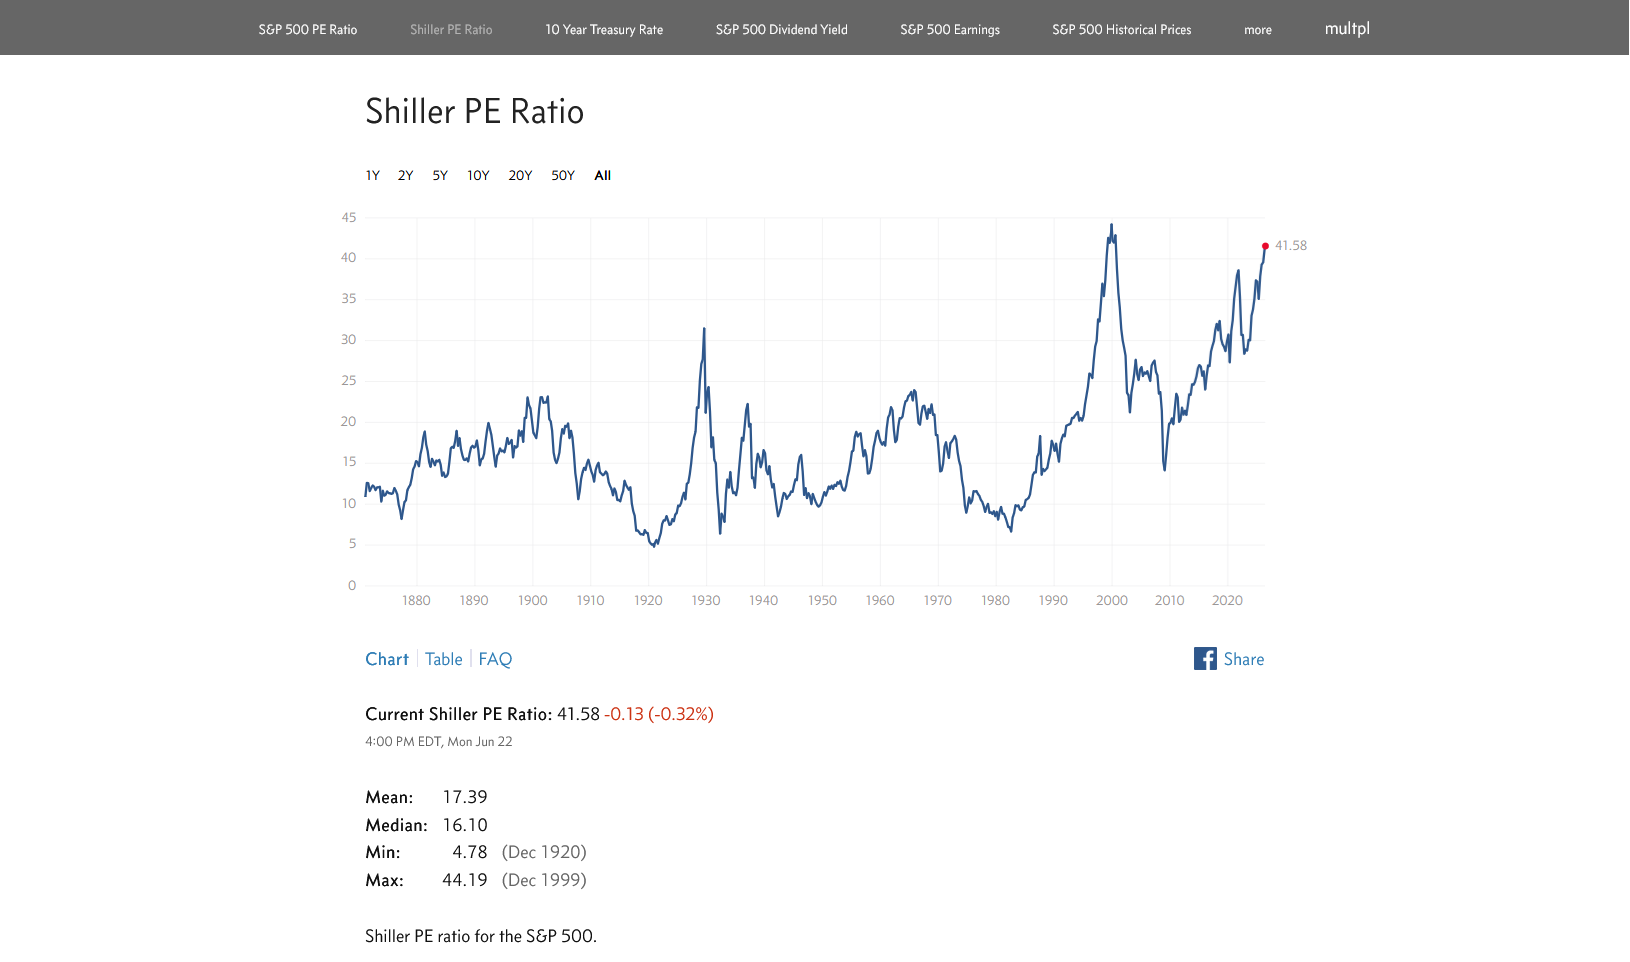Select the 5Y time range
The width and height of the screenshot is (1630, 962).
click(x=440, y=175)
